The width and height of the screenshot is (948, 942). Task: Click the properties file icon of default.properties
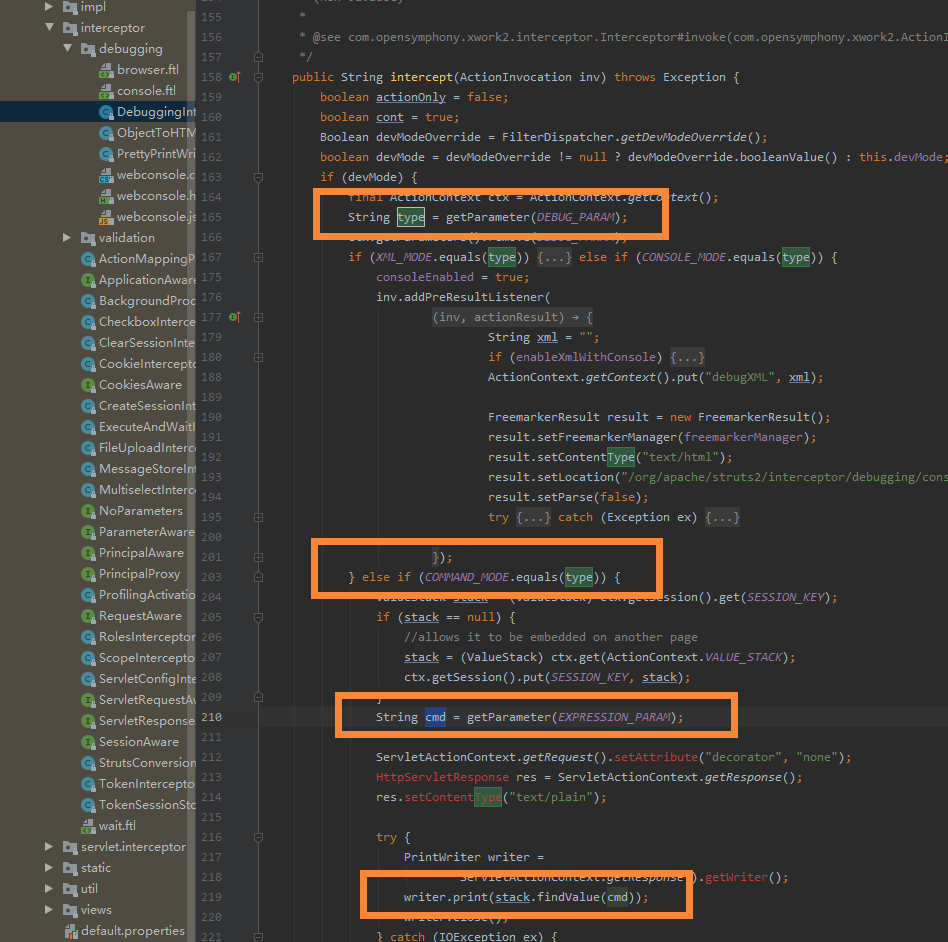pyautogui.click(x=71, y=931)
